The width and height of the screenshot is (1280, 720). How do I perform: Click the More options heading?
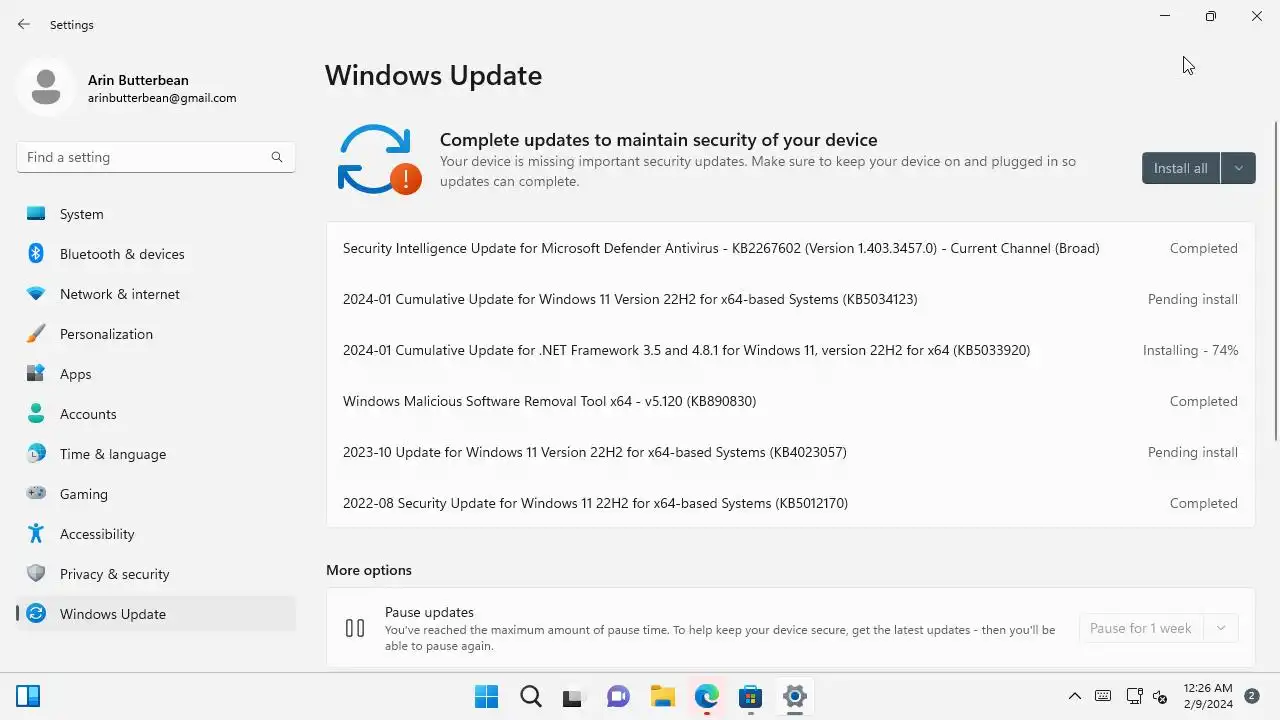tap(369, 570)
